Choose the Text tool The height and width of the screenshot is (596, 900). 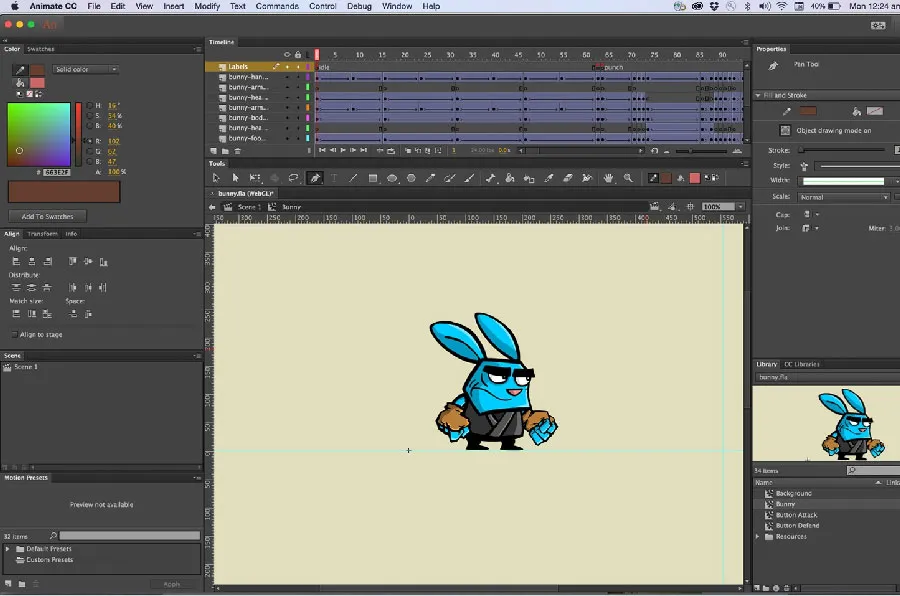click(332, 177)
